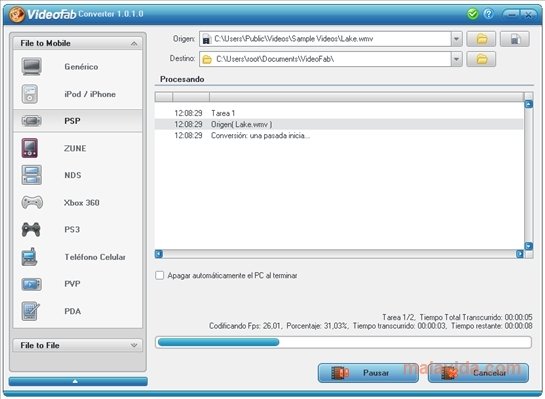Pick the Teléfono Celular phone icon
The height and width of the screenshot is (399, 545).
[30, 257]
